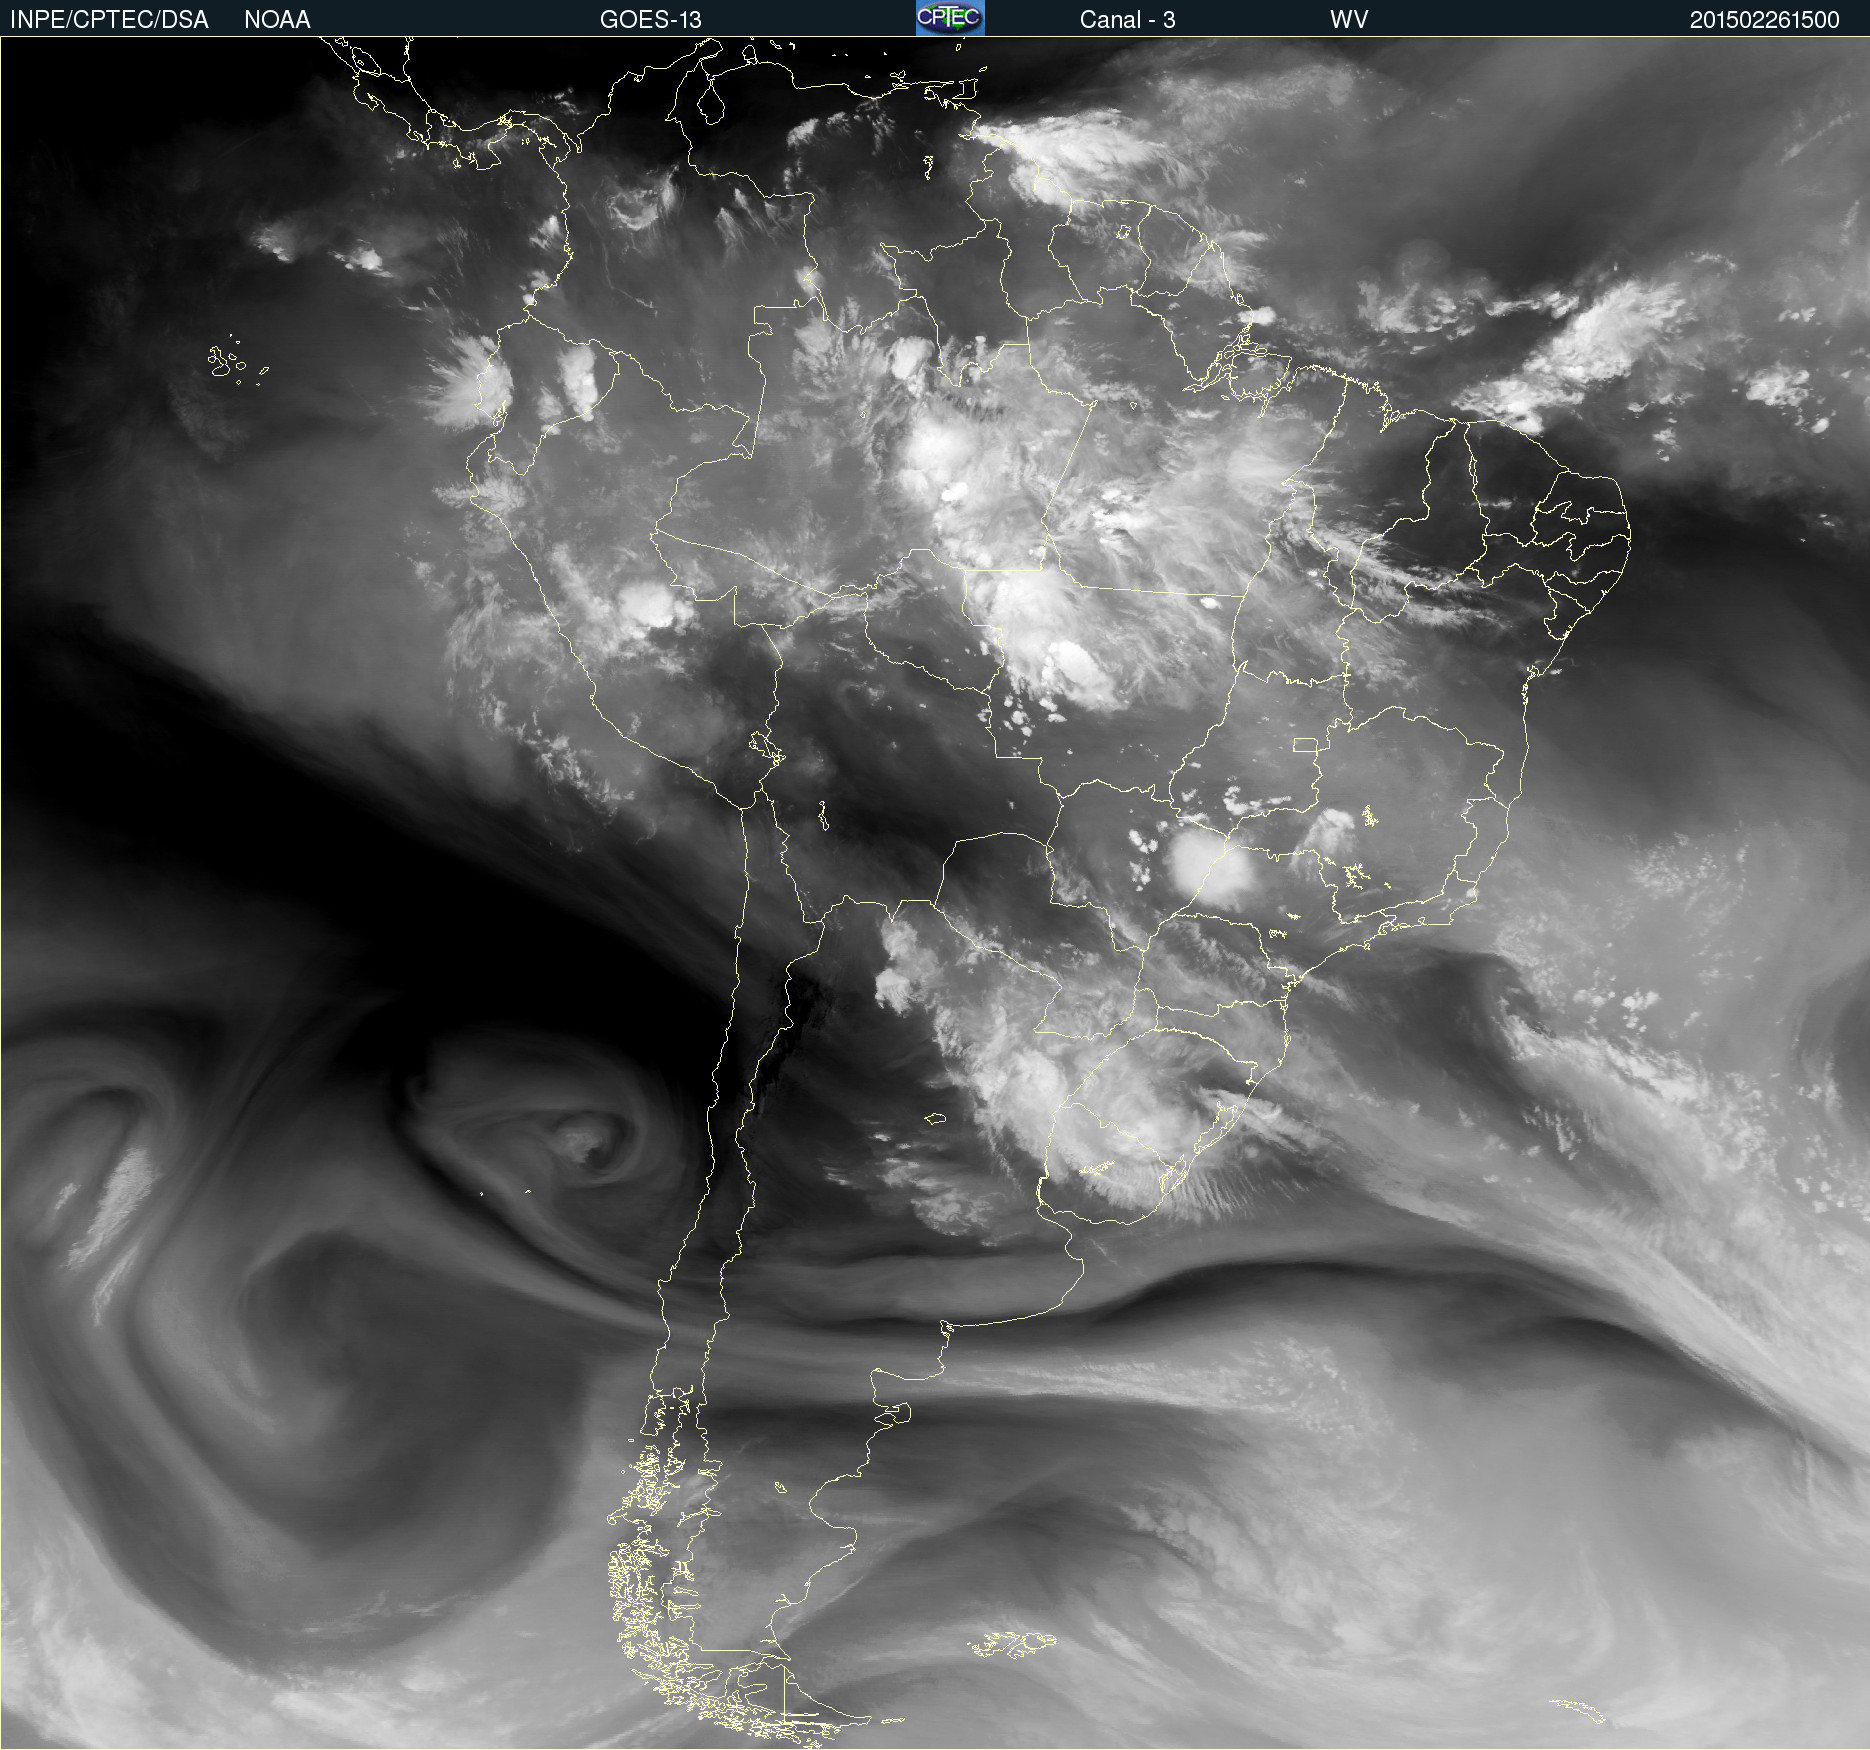Click the CPTEC logo in the header
This screenshot has width=1870, height=1750.
point(949,18)
